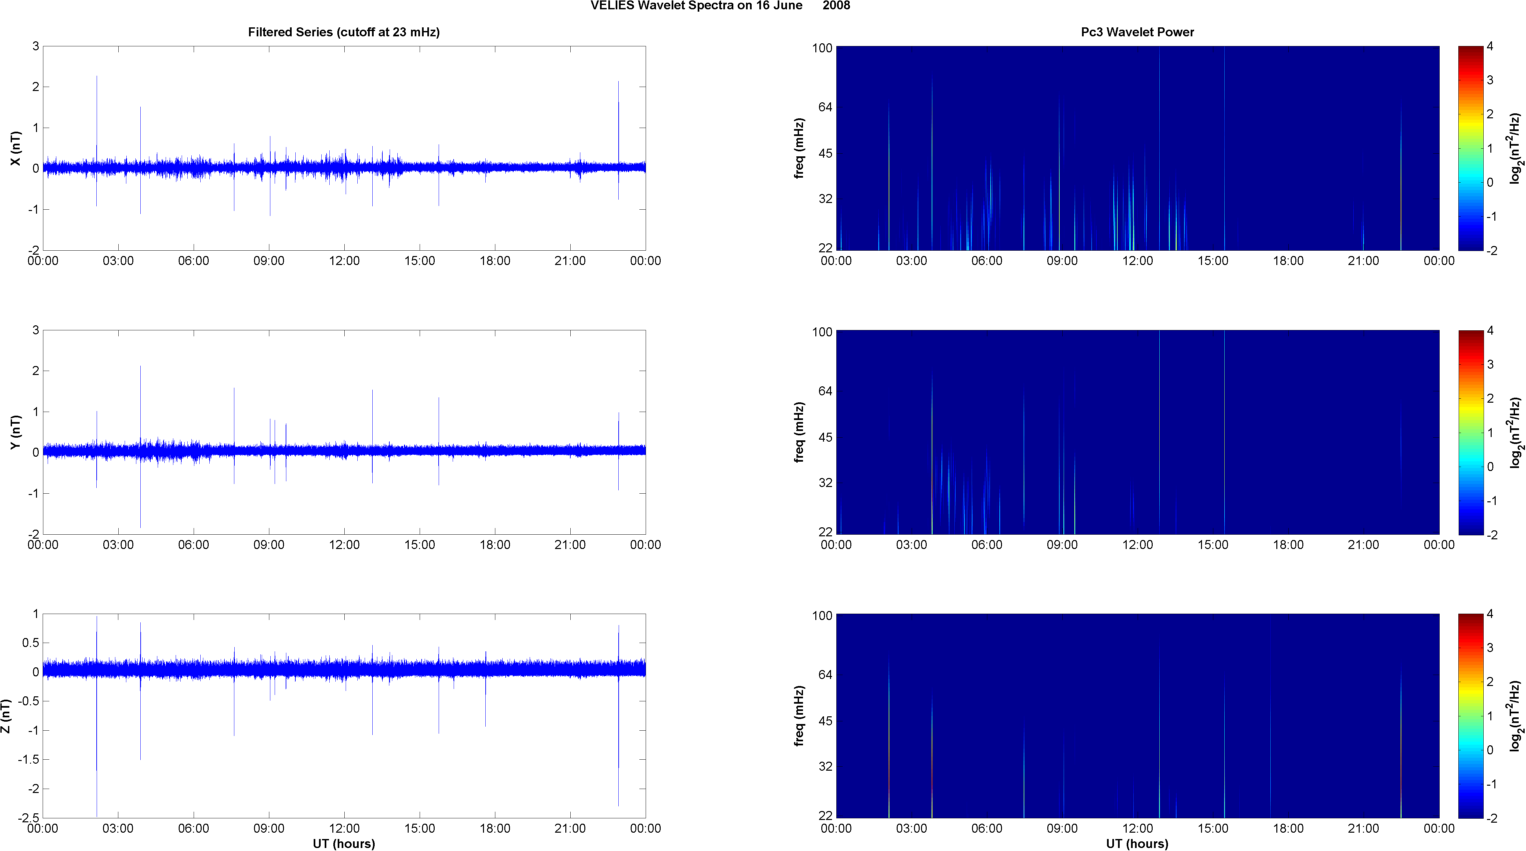
Task: Click the 32 frequency tick of the bottom spectrogram
Action: [x=825, y=767]
